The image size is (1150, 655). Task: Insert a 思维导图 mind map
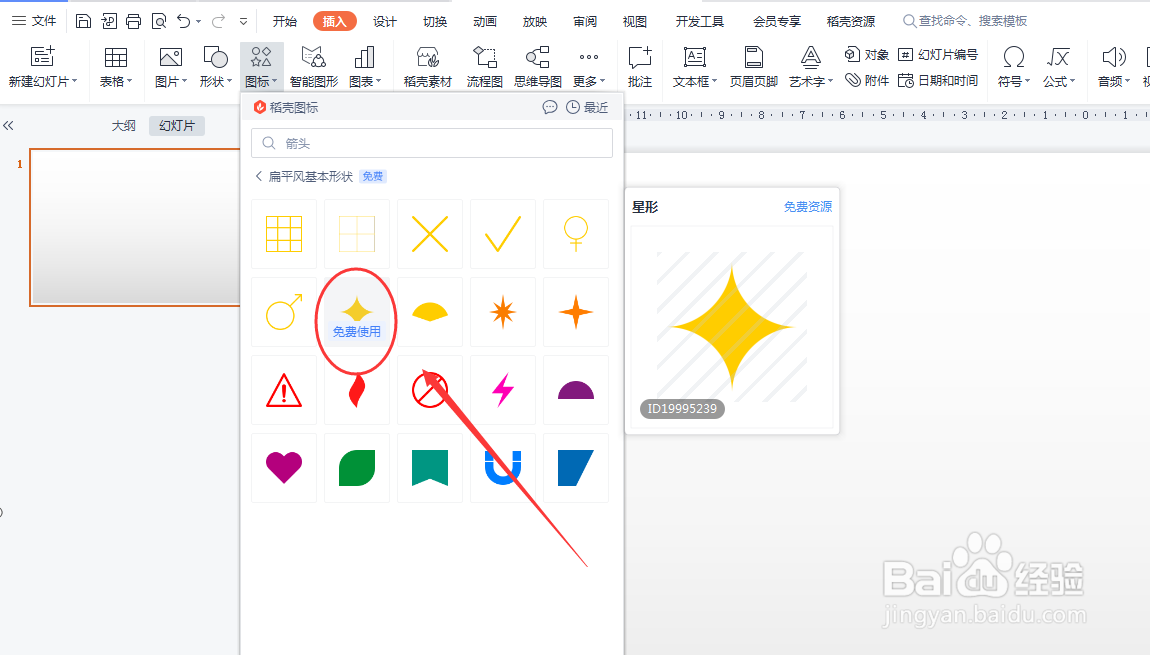pyautogui.click(x=538, y=66)
